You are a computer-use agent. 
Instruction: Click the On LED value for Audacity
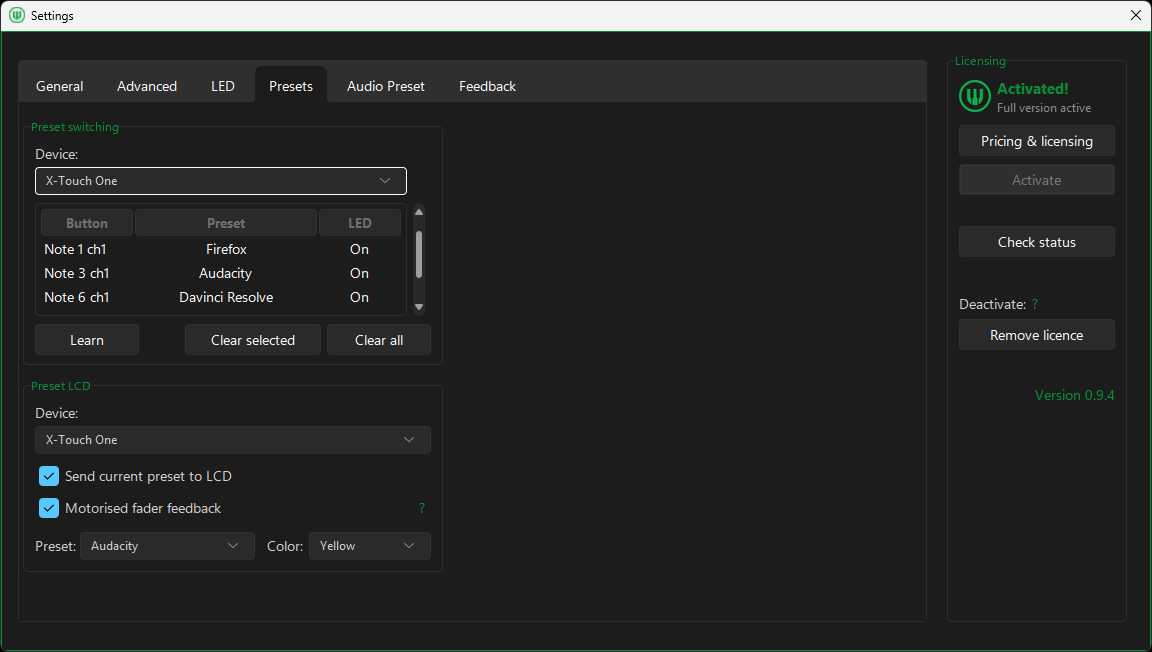tap(359, 273)
